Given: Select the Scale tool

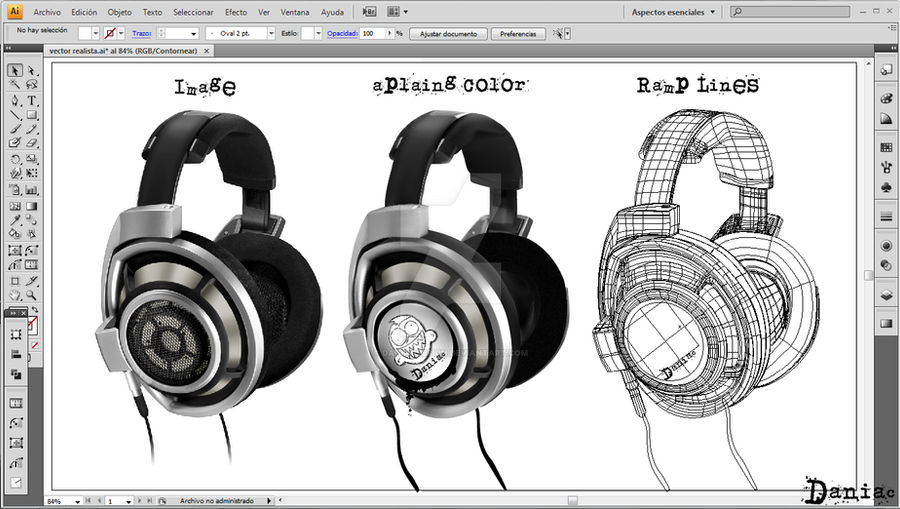Looking at the screenshot, I should pos(32,159).
